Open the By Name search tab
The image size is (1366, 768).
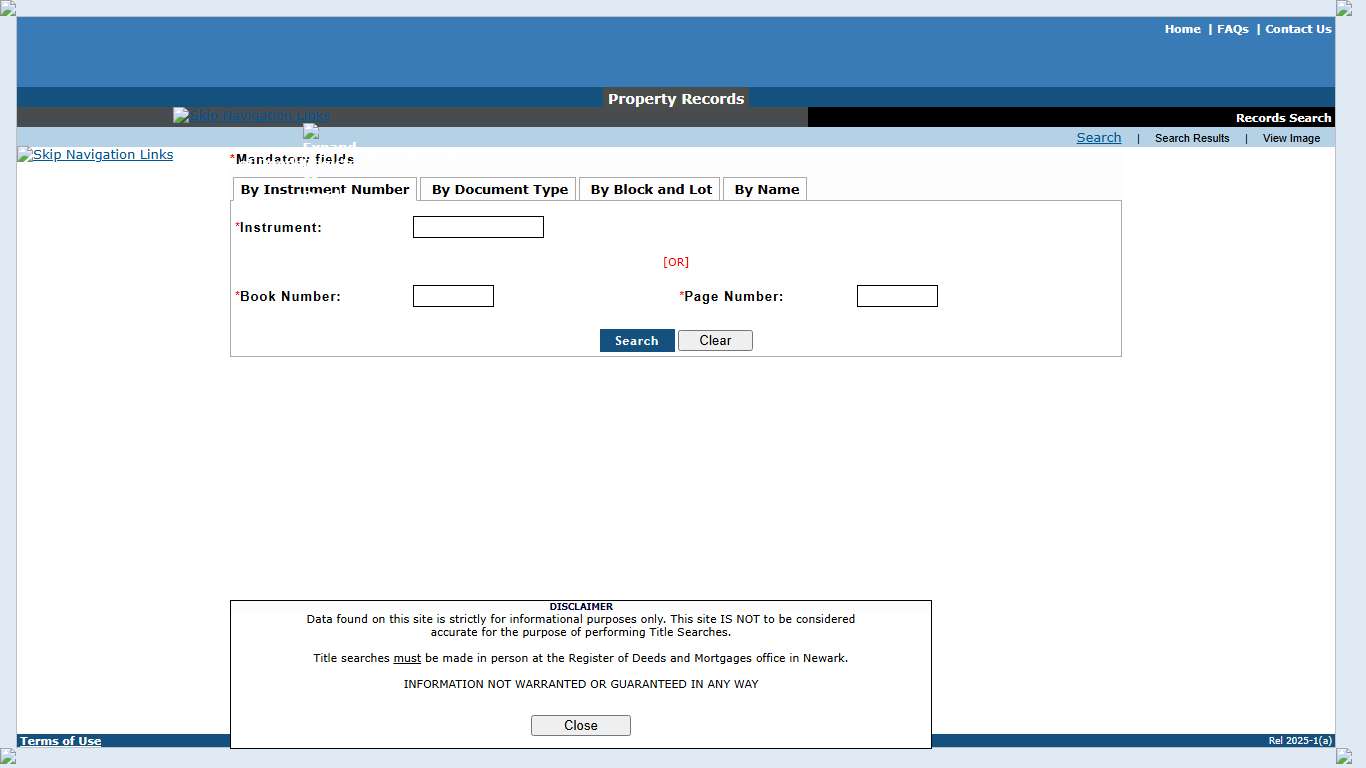click(764, 189)
